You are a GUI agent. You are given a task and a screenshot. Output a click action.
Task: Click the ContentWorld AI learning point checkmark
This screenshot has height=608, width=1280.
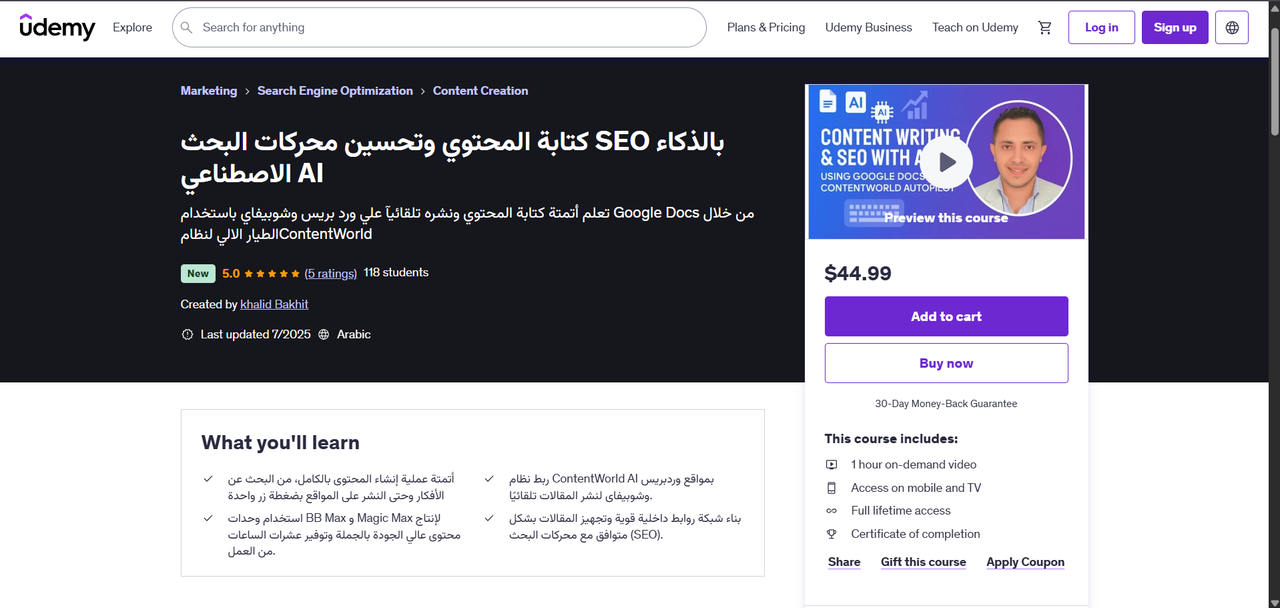[x=489, y=479]
